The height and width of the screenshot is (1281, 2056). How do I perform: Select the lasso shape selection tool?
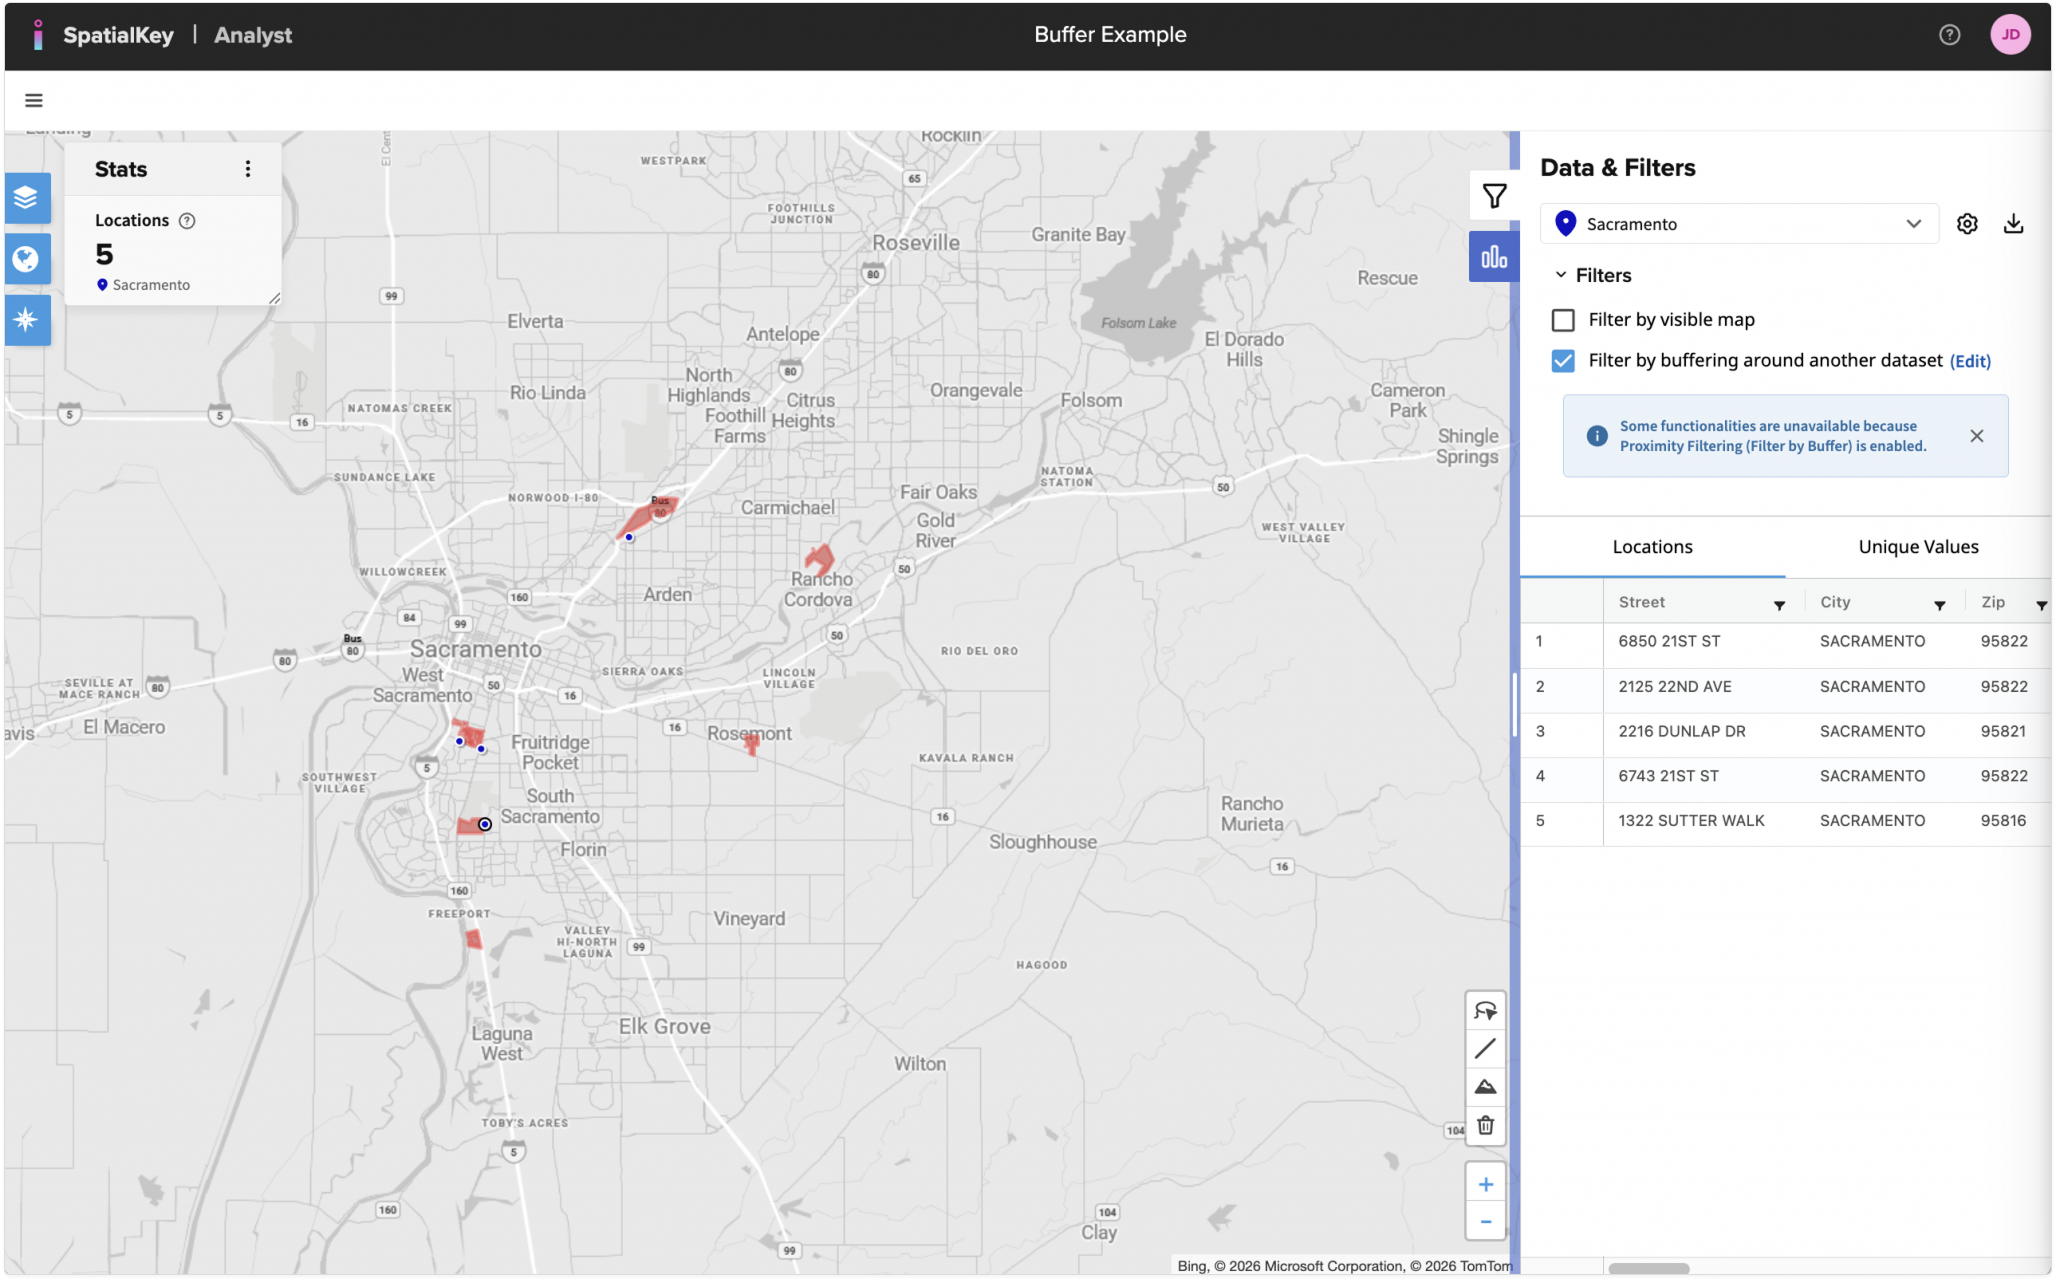(x=1485, y=1011)
